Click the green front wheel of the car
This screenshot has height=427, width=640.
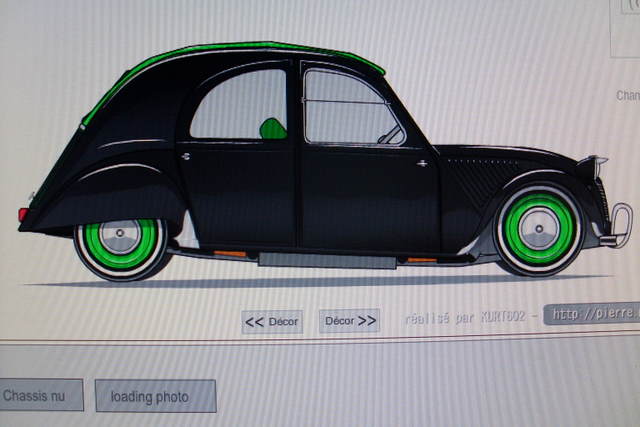click(539, 229)
